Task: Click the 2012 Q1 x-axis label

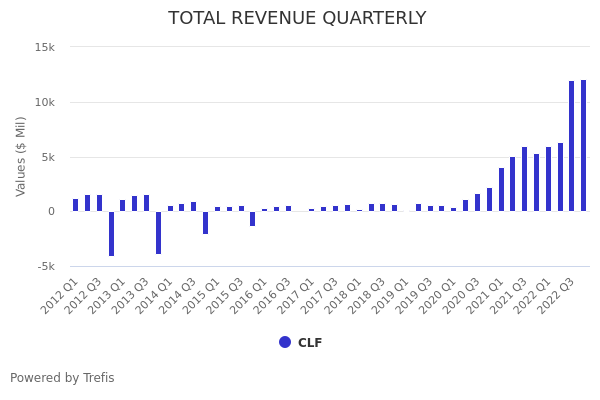Action: [x=61, y=297]
